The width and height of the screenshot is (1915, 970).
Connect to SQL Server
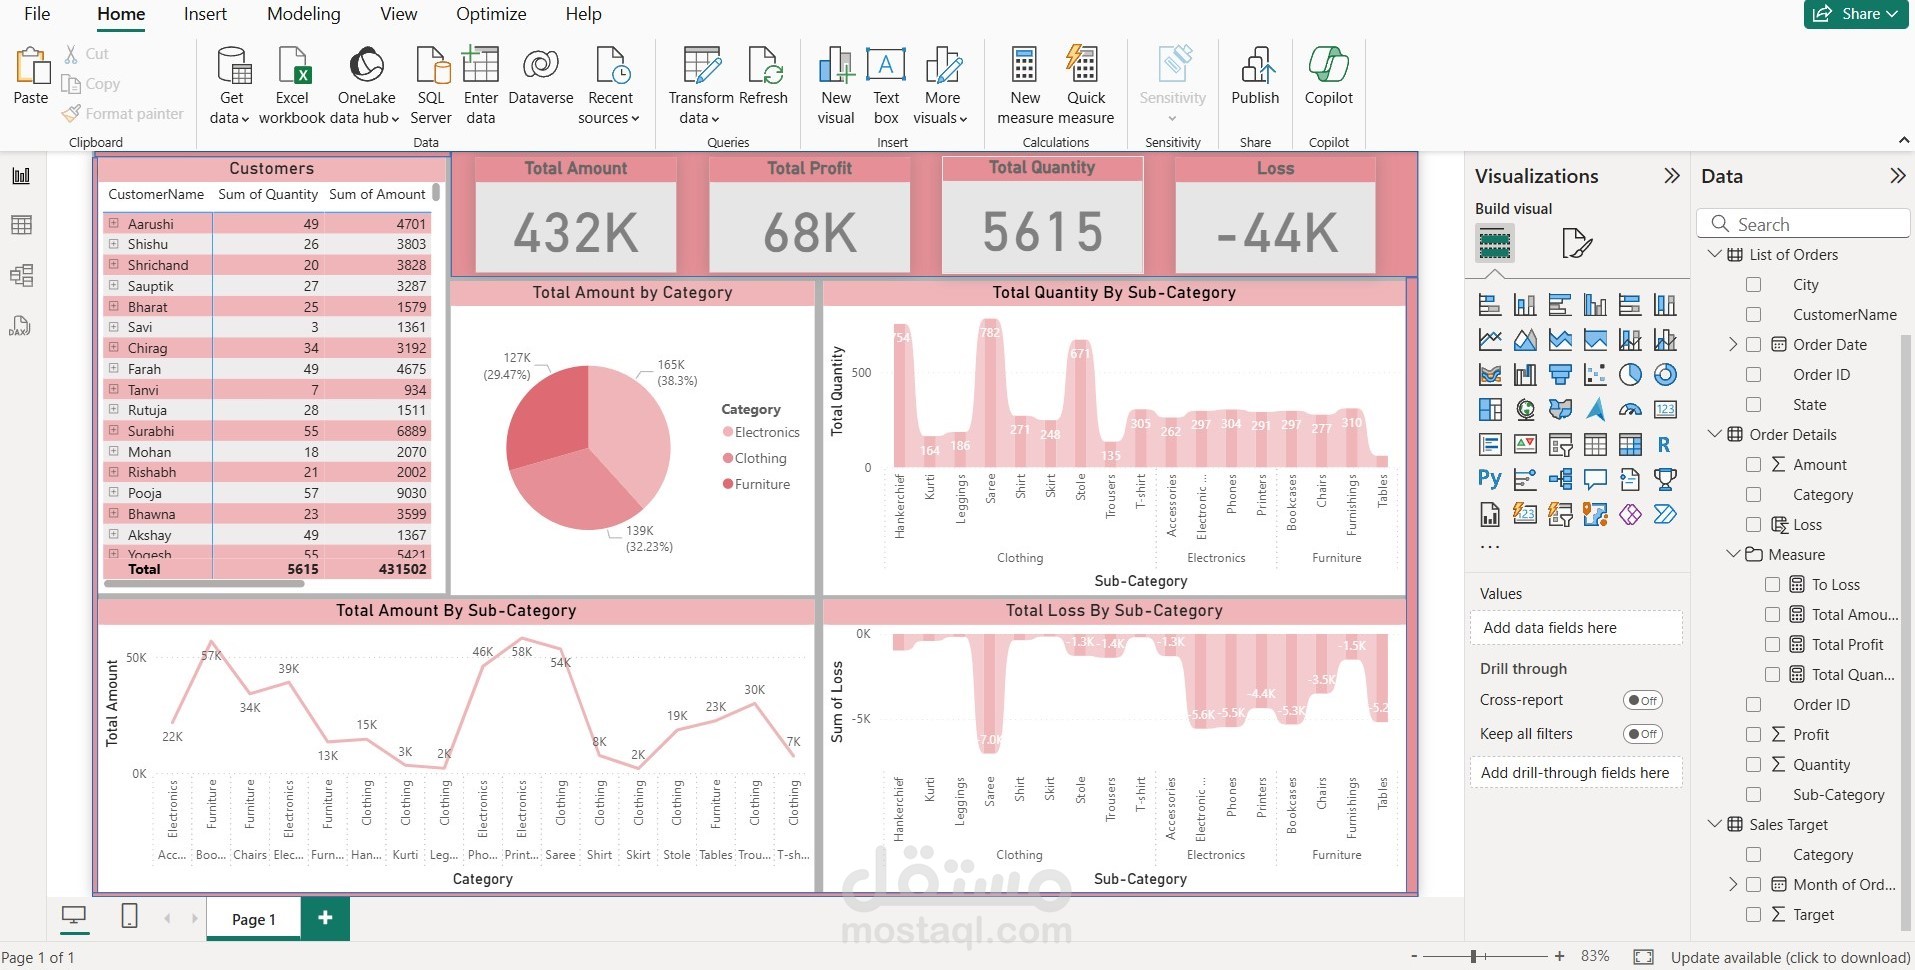click(x=431, y=85)
